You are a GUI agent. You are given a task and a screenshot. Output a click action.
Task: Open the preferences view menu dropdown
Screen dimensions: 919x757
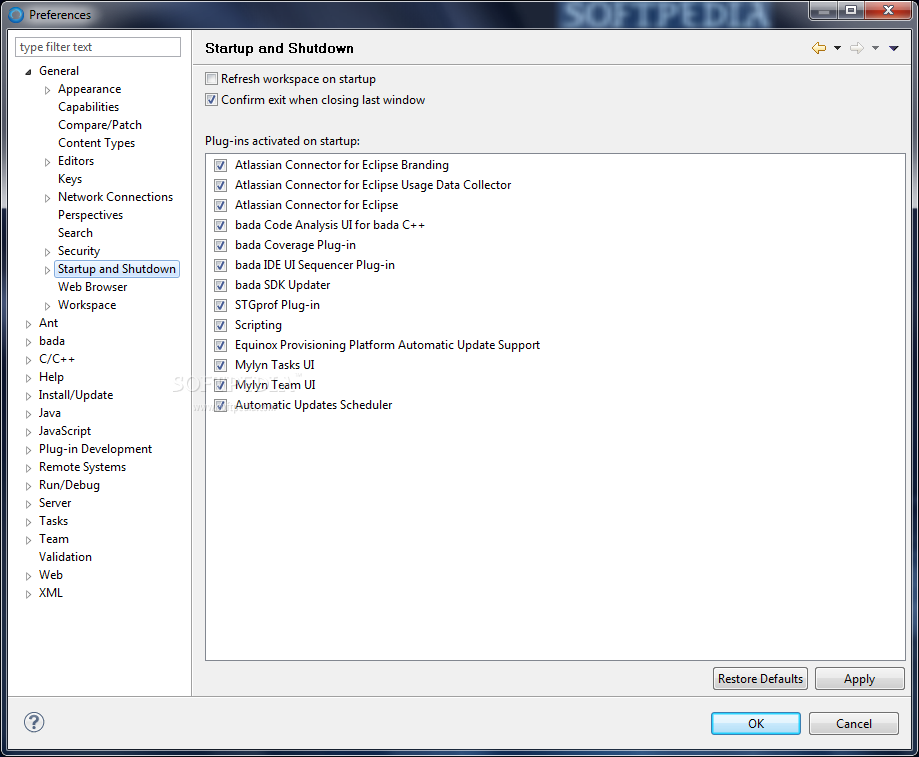[x=894, y=48]
